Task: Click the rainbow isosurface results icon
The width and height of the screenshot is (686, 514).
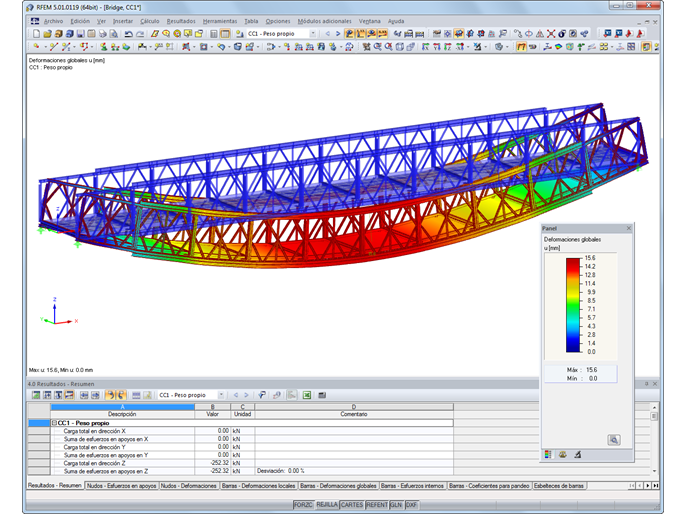Action: click(x=558, y=46)
